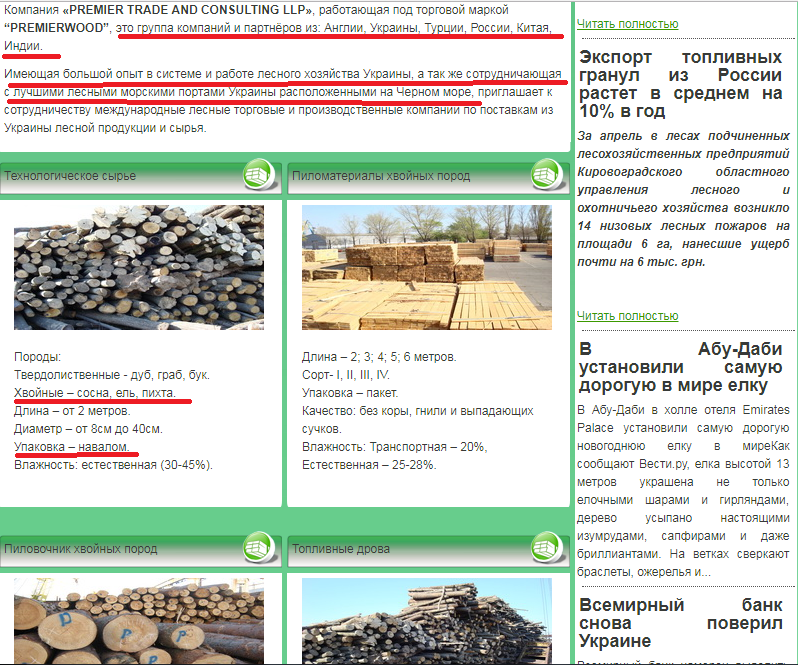Open the firewood pile photo
The height and width of the screenshot is (665, 798).
click(427, 621)
